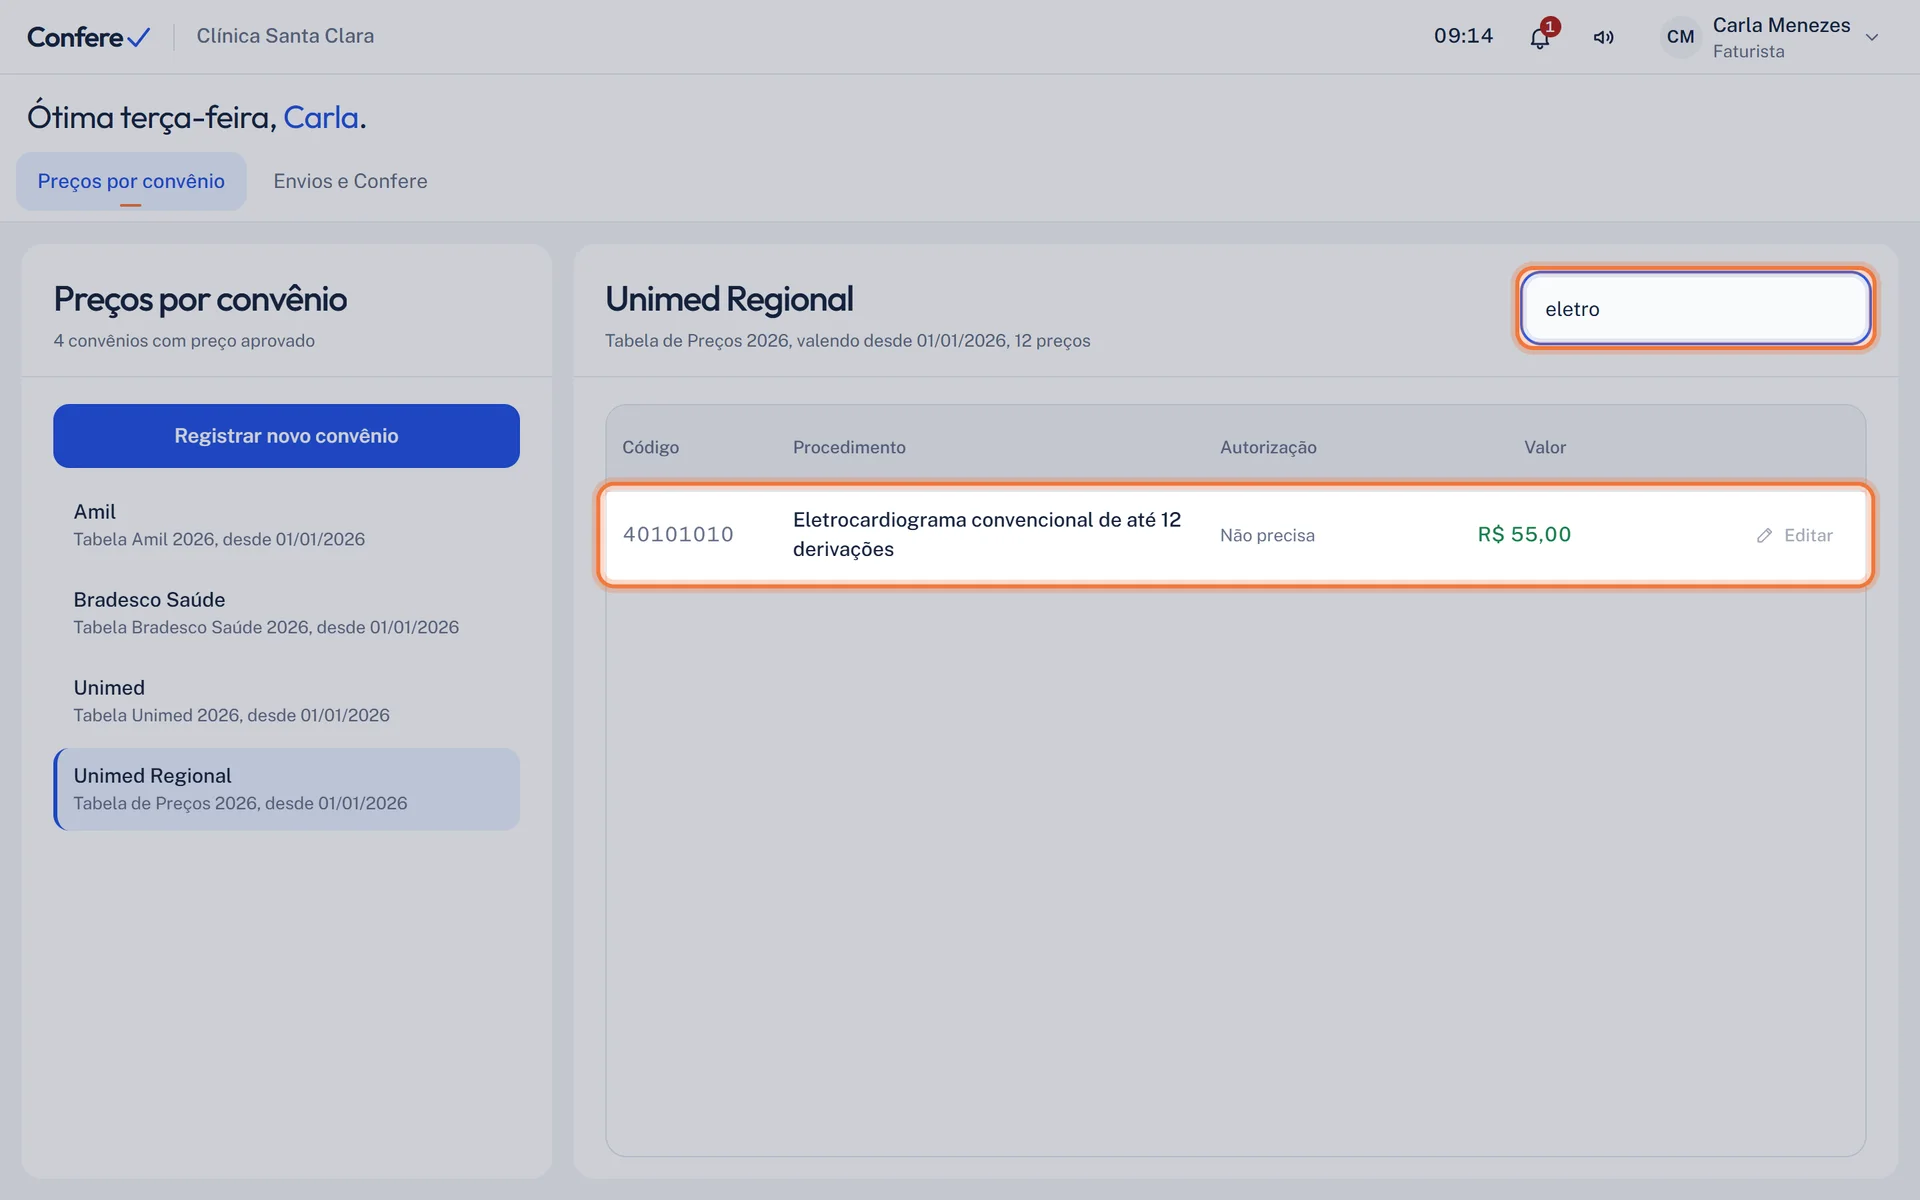Click Registrar novo convênio button

286,436
